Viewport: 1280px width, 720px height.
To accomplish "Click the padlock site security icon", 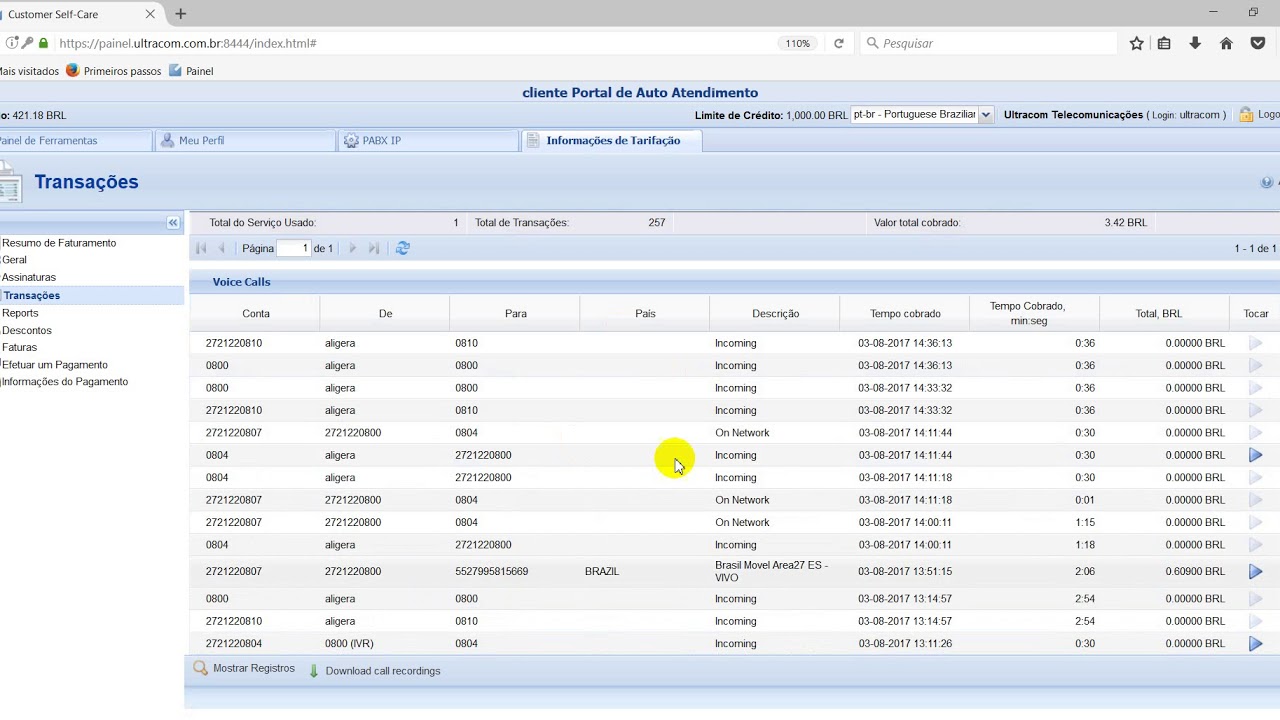I will [x=43, y=43].
